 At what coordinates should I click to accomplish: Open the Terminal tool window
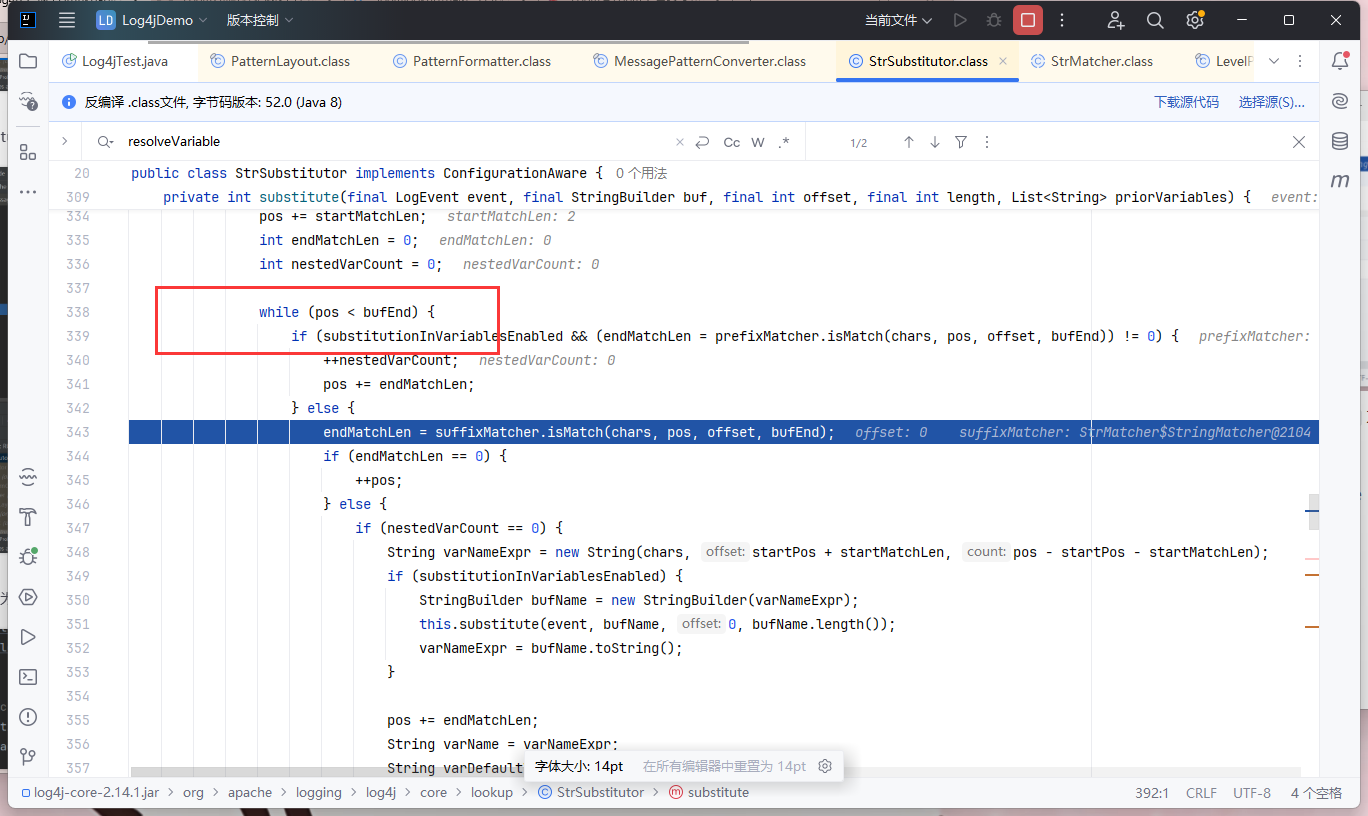pos(28,677)
